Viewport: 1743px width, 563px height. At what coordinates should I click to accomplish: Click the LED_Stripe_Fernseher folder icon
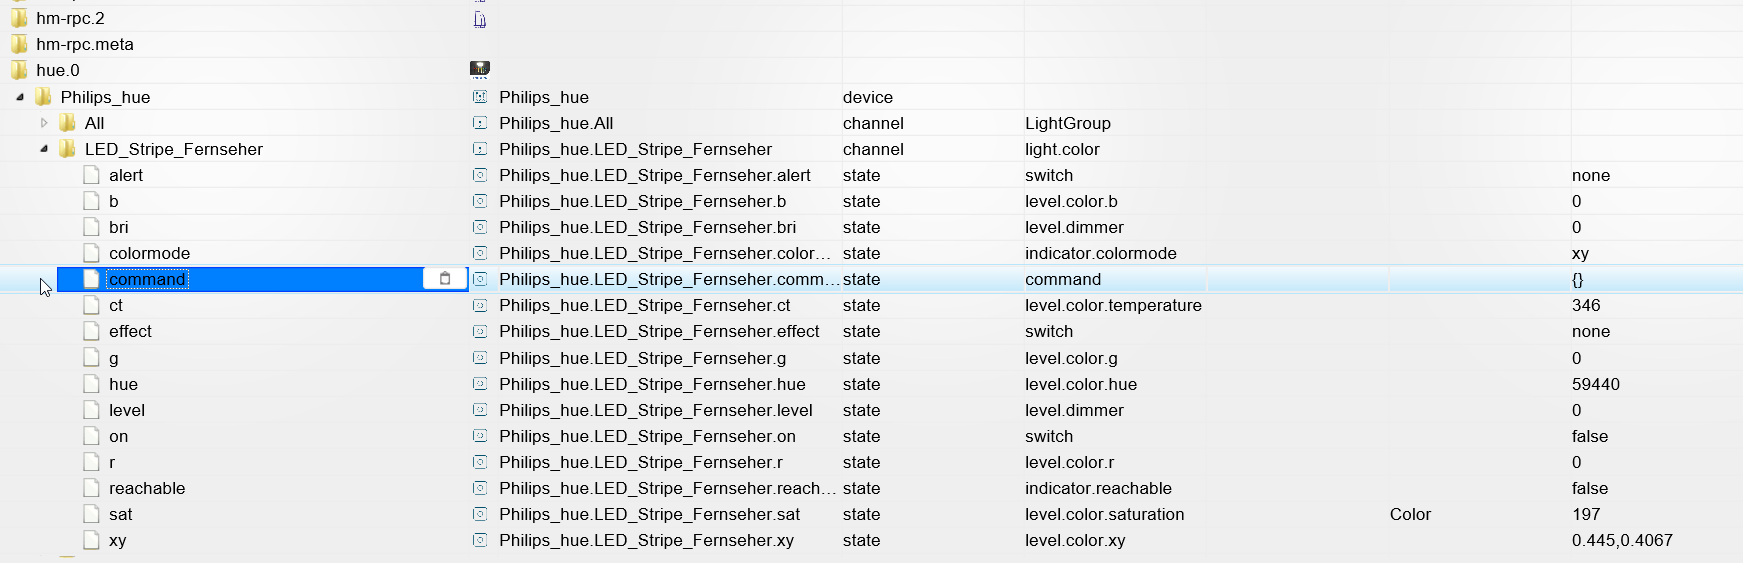tap(68, 149)
